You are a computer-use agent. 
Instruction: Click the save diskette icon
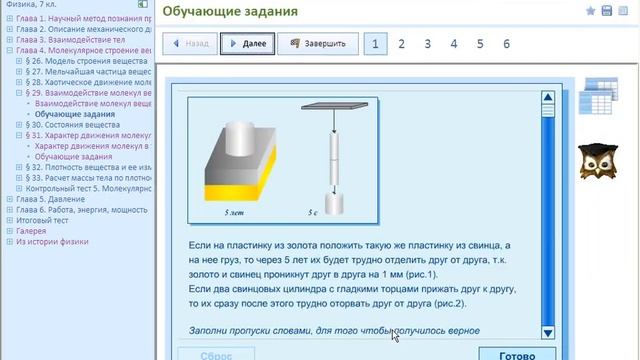[607, 11]
